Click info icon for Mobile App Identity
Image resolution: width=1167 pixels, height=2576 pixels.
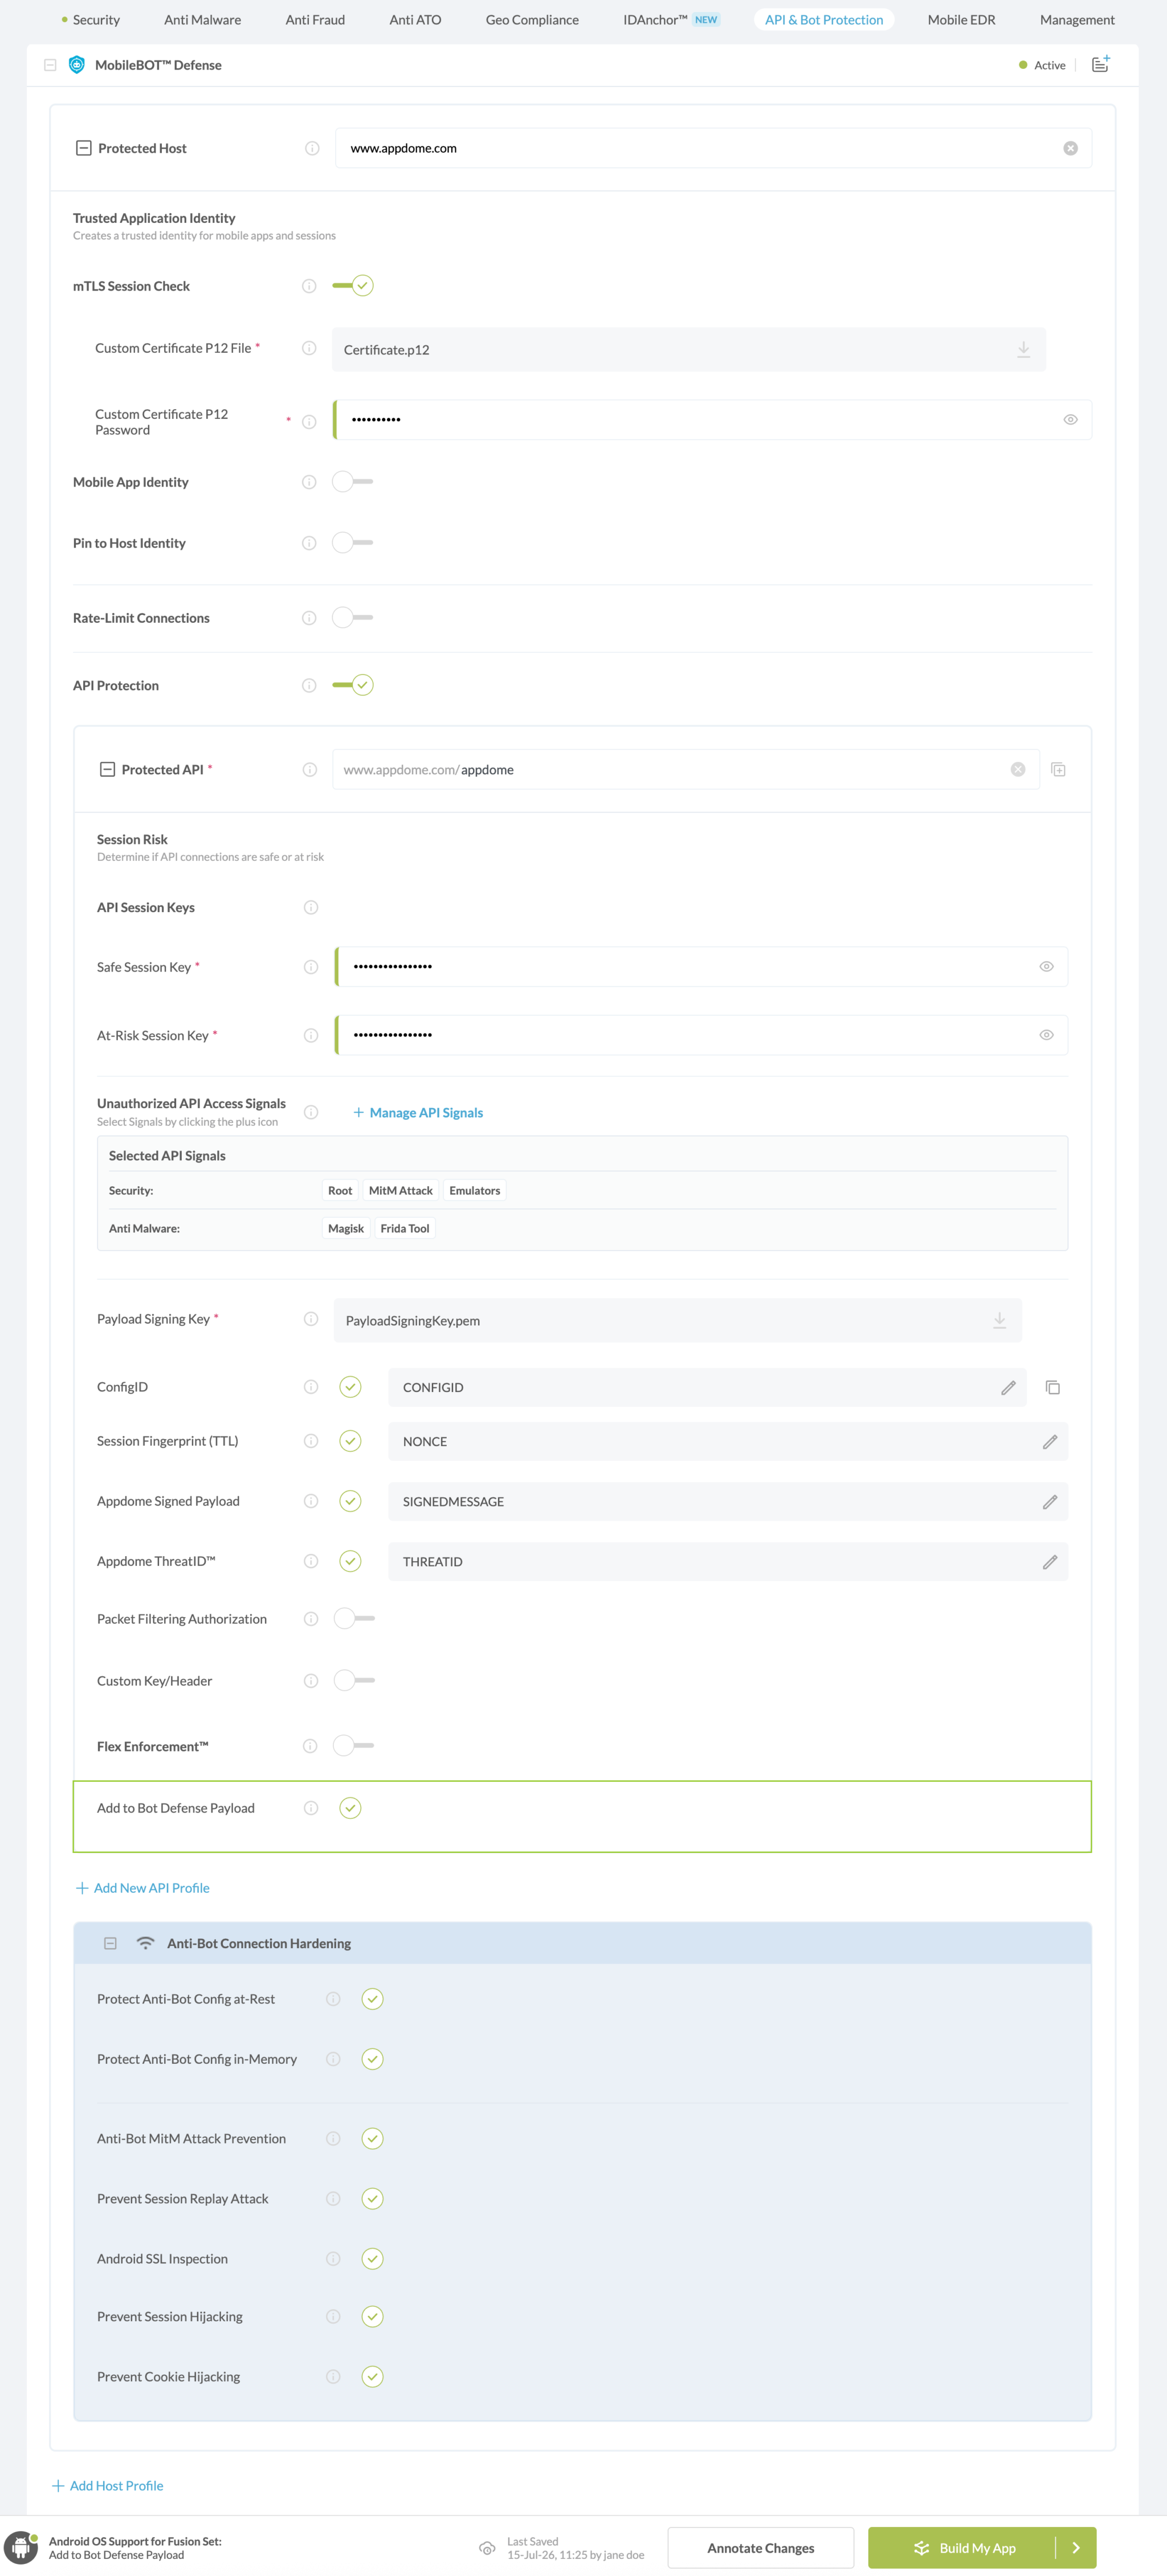click(309, 482)
